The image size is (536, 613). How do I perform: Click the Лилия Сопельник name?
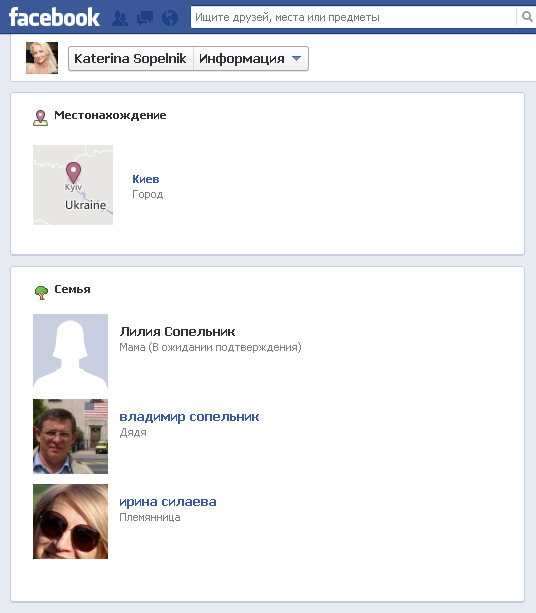(x=177, y=332)
